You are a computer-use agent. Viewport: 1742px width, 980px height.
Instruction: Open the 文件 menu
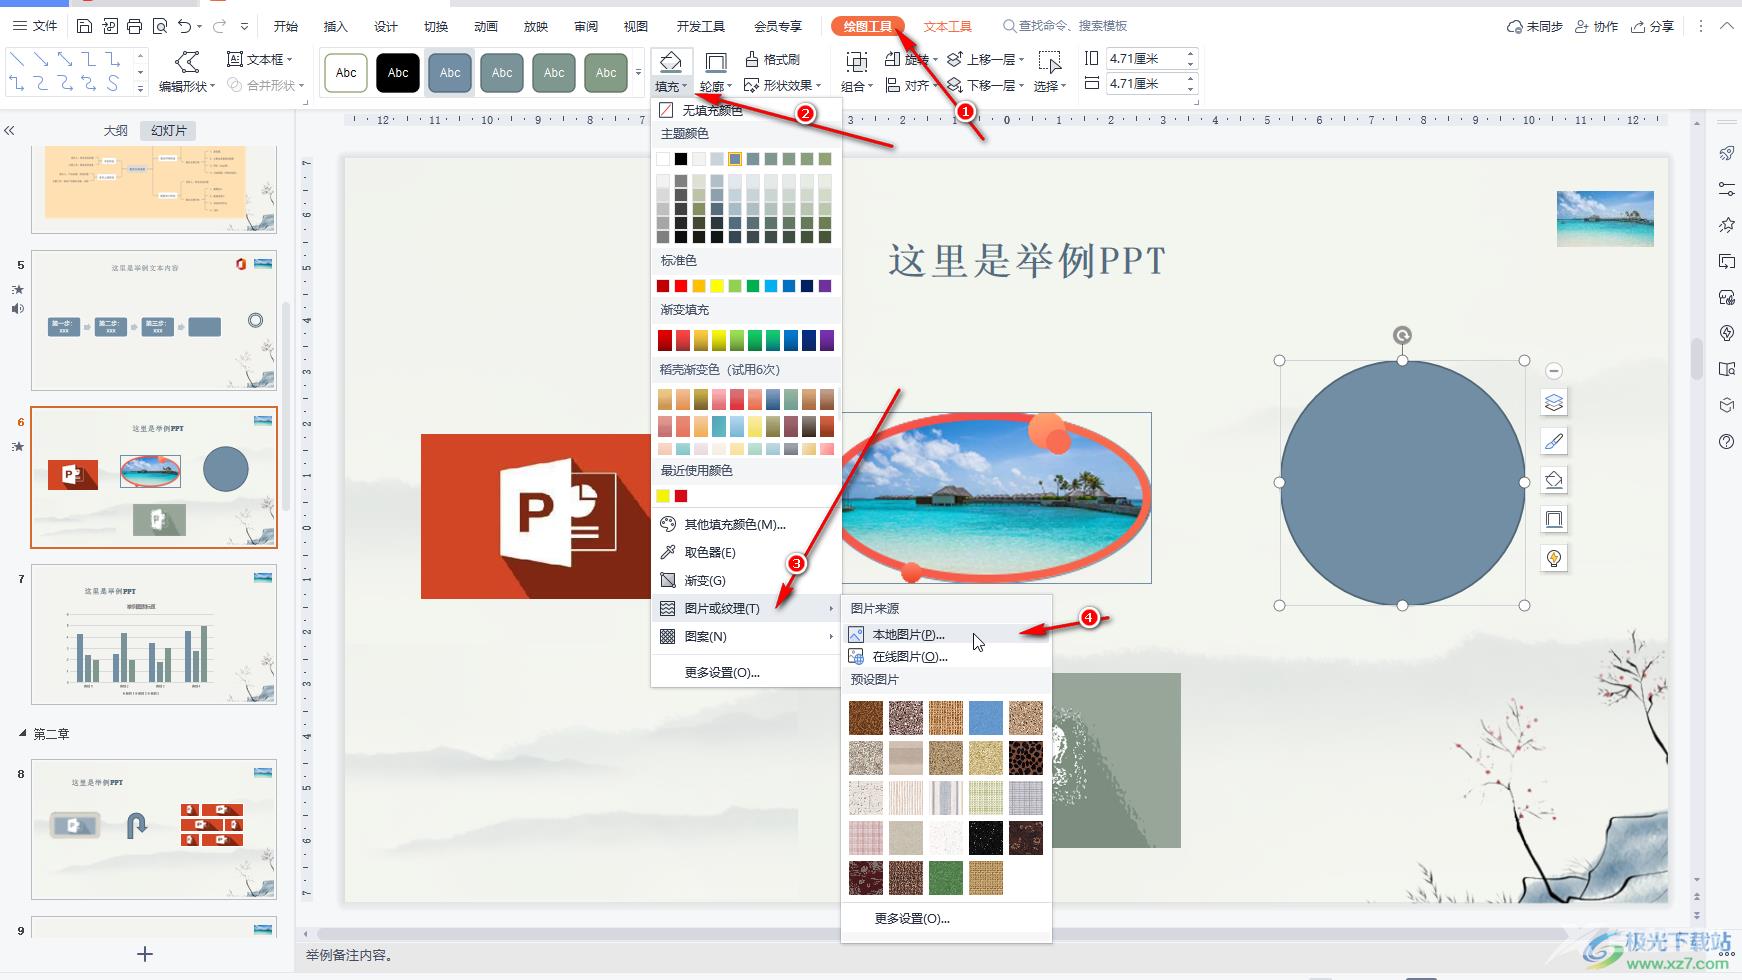click(35, 26)
